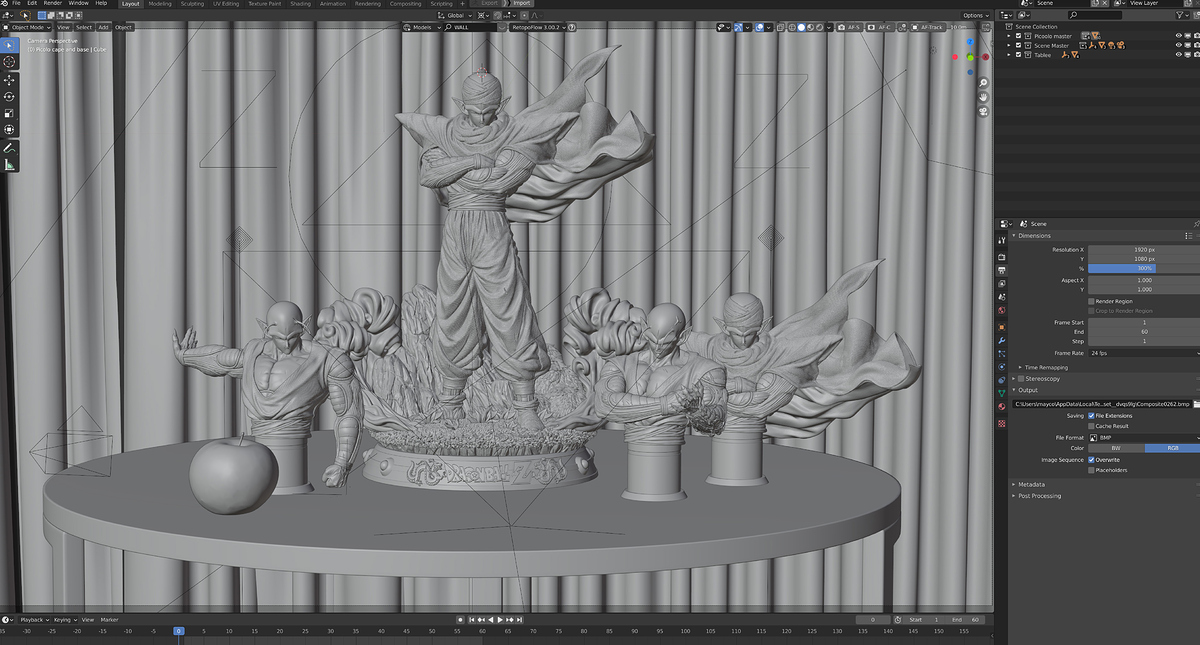The image size is (1200, 645).
Task: Enable the Cache Result checkbox
Action: tap(1091, 426)
